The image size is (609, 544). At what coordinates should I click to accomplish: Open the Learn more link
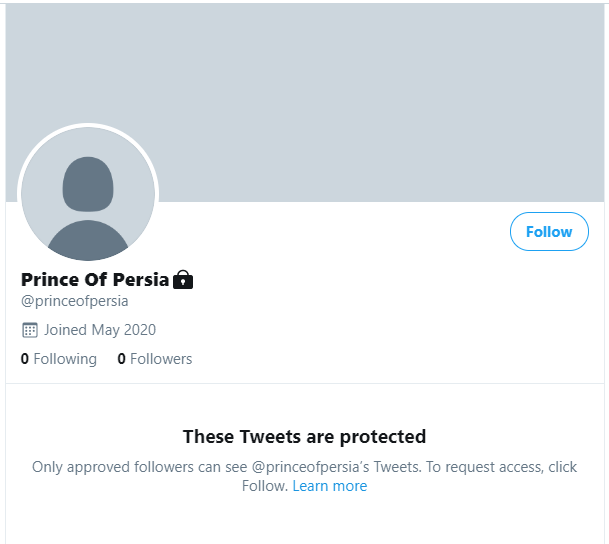[330, 486]
